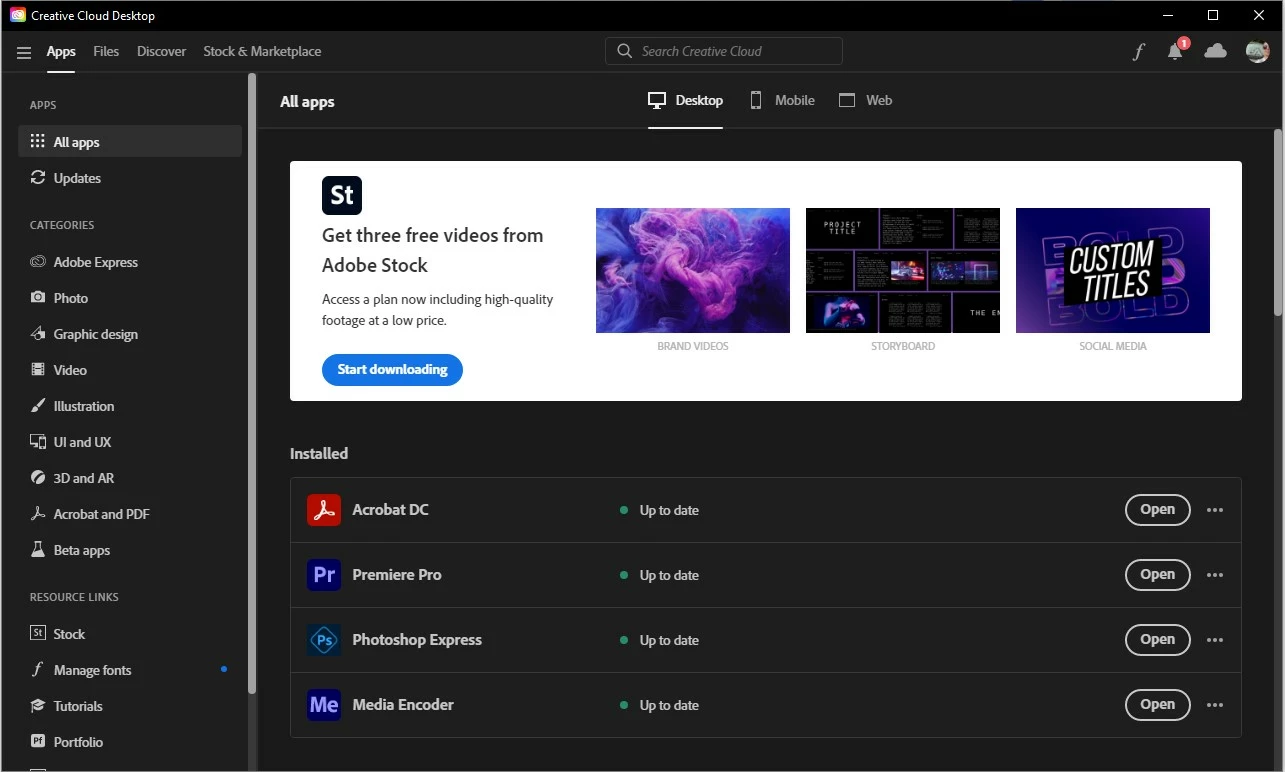Switch to the Apps tab
Viewport: 1285px width, 772px height.
point(61,52)
